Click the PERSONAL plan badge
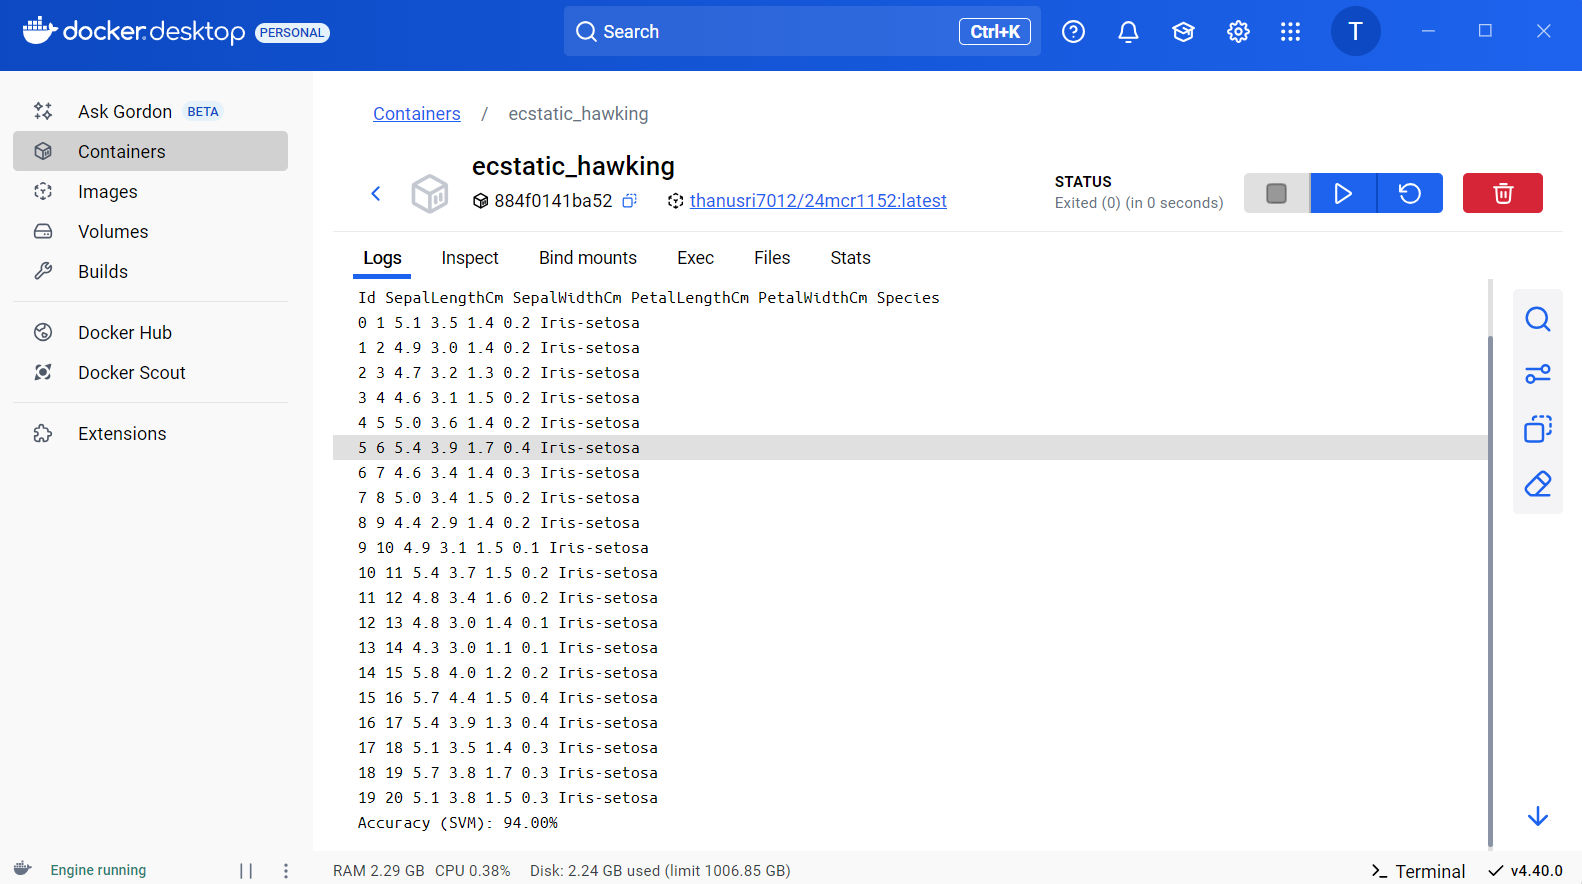Screen dimensions: 1582x884 click(292, 32)
